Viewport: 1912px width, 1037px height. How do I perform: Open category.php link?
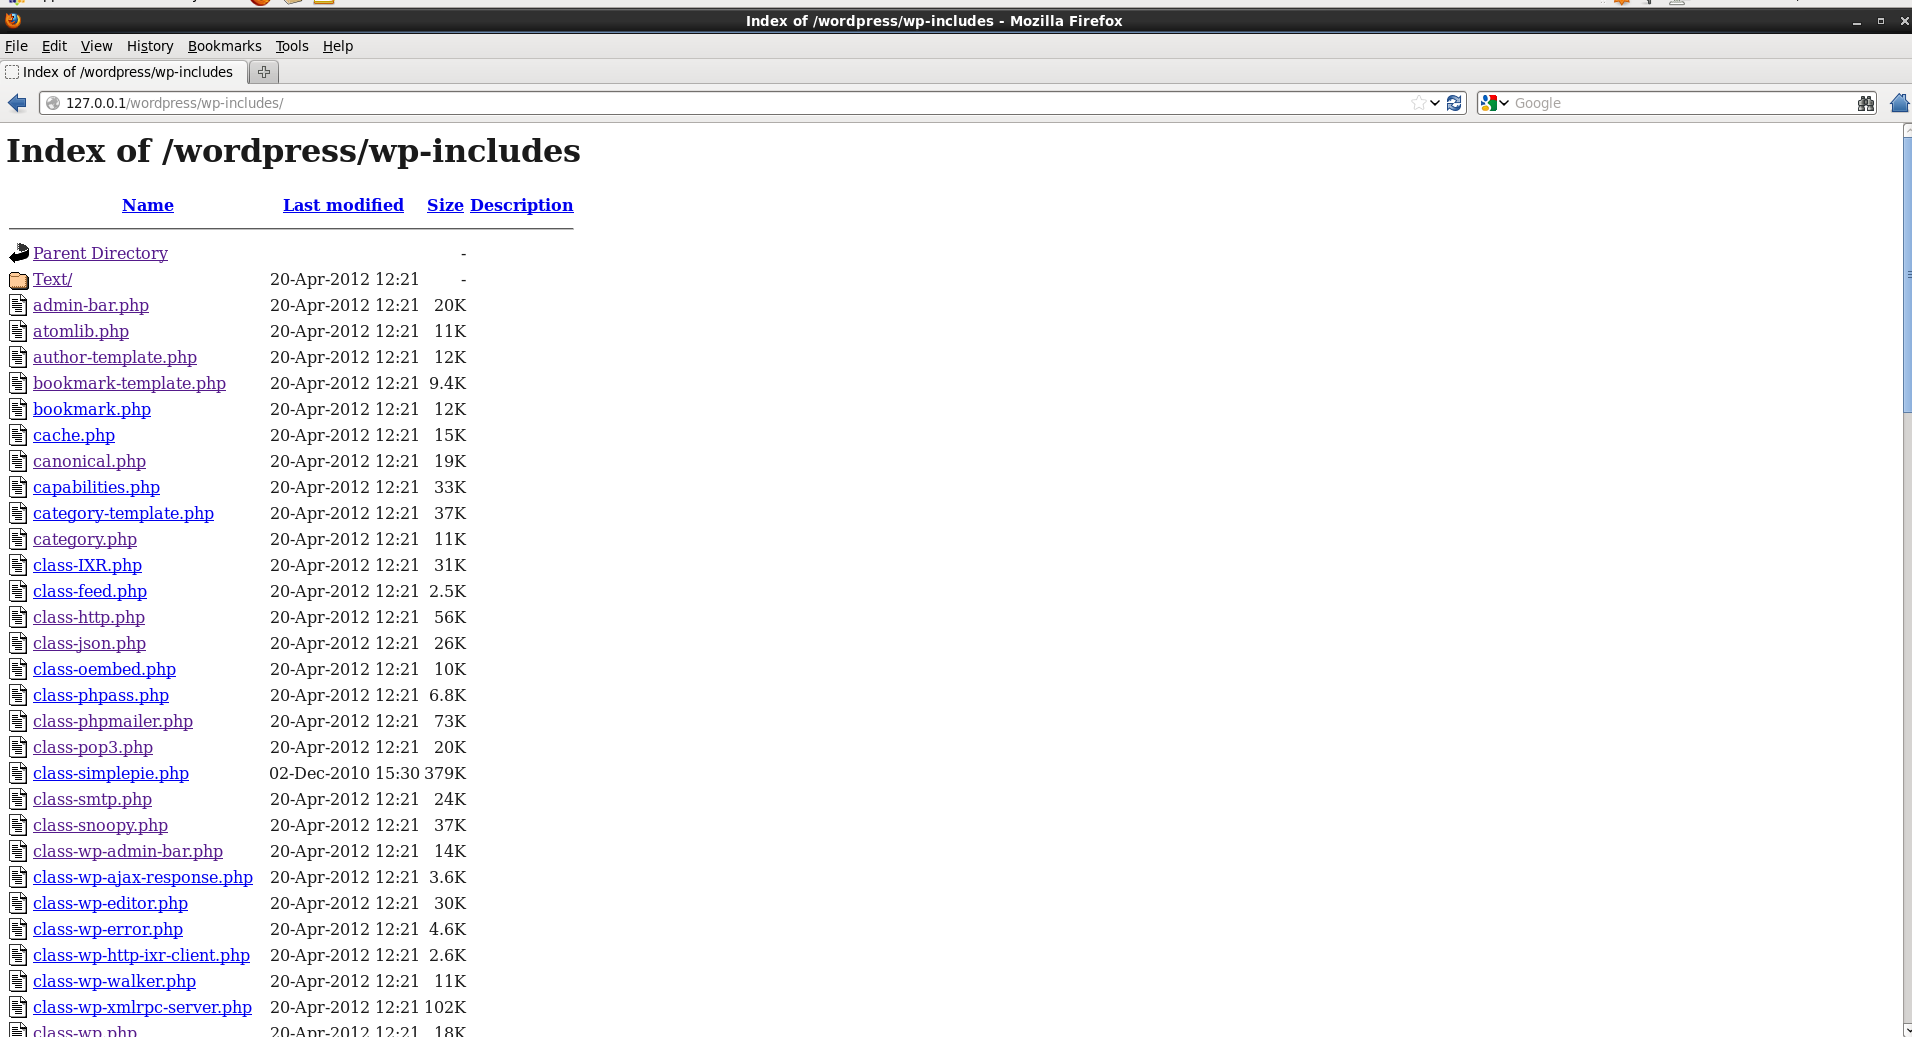(85, 539)
